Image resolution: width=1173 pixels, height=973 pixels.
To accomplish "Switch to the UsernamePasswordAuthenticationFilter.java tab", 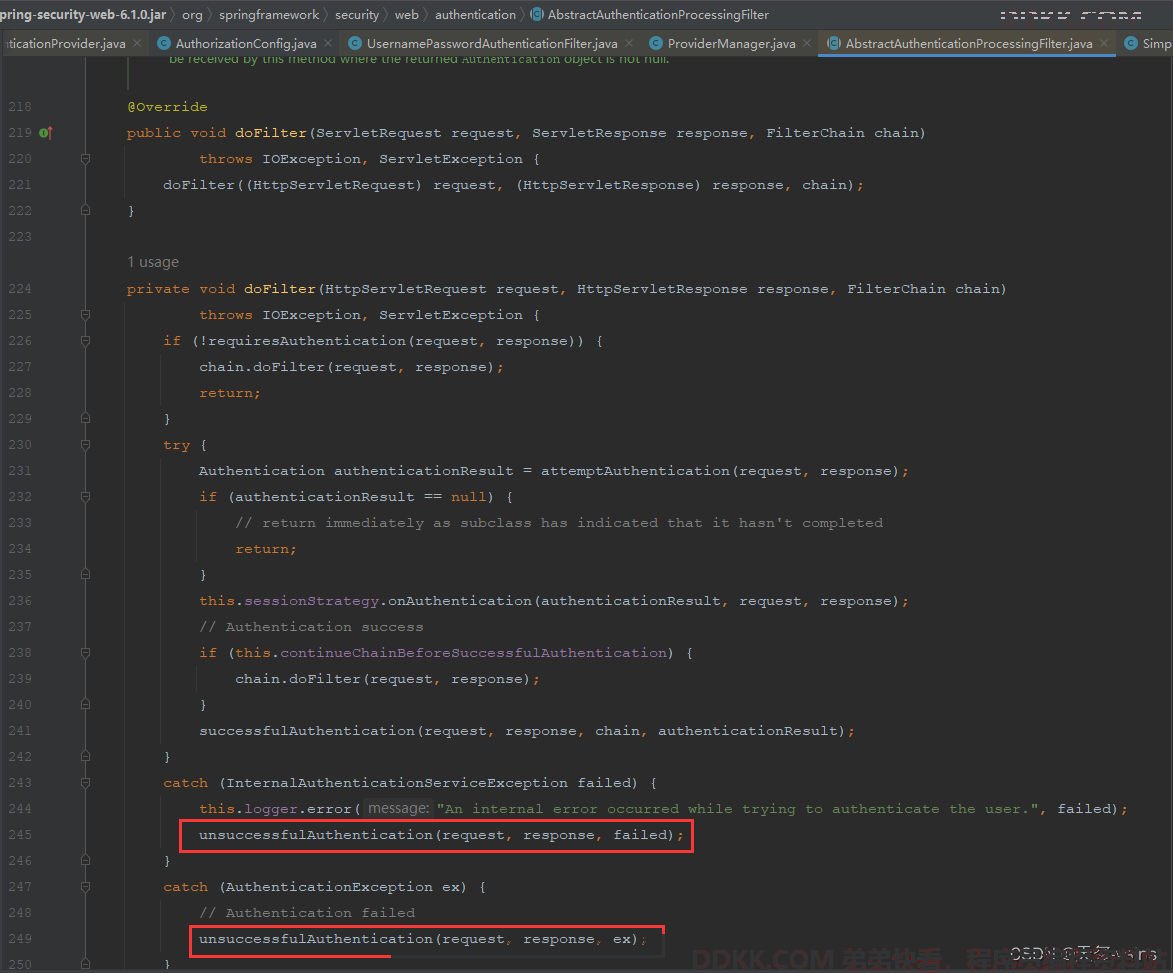I will coord(491,44).
